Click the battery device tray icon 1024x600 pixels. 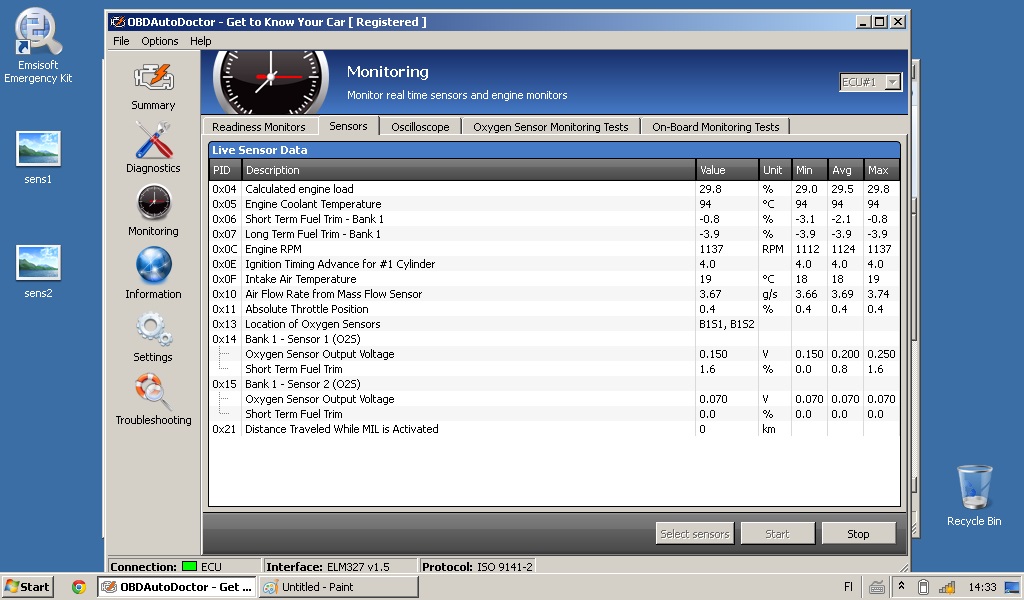tap(923, 587)
